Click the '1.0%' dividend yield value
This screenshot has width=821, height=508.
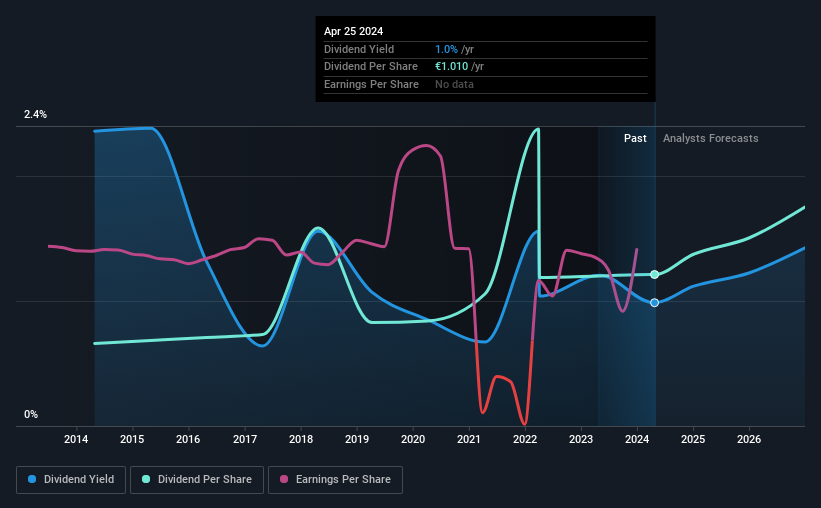[x=446, y=49]
